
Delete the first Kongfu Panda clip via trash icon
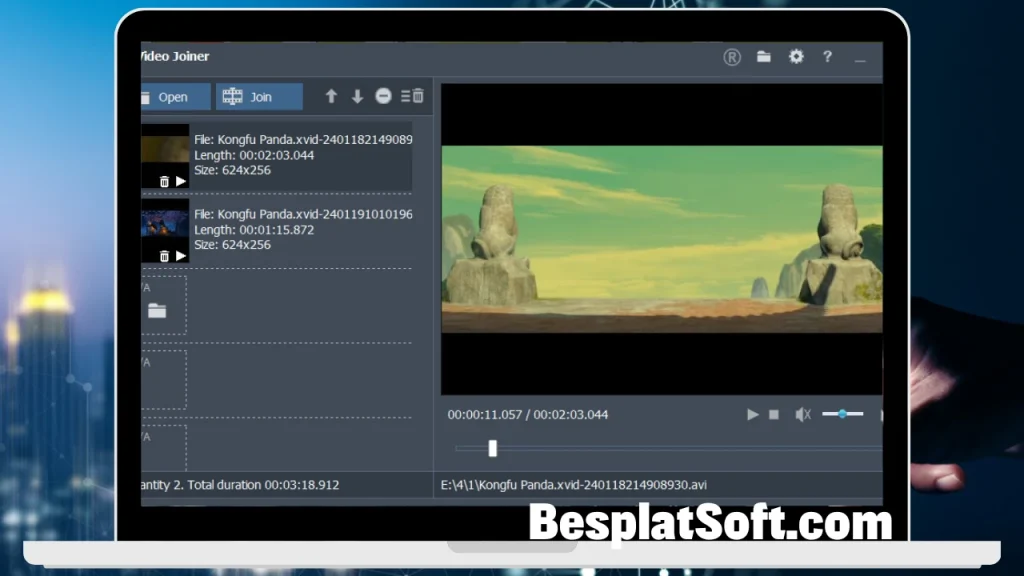(x=164, y=181)
